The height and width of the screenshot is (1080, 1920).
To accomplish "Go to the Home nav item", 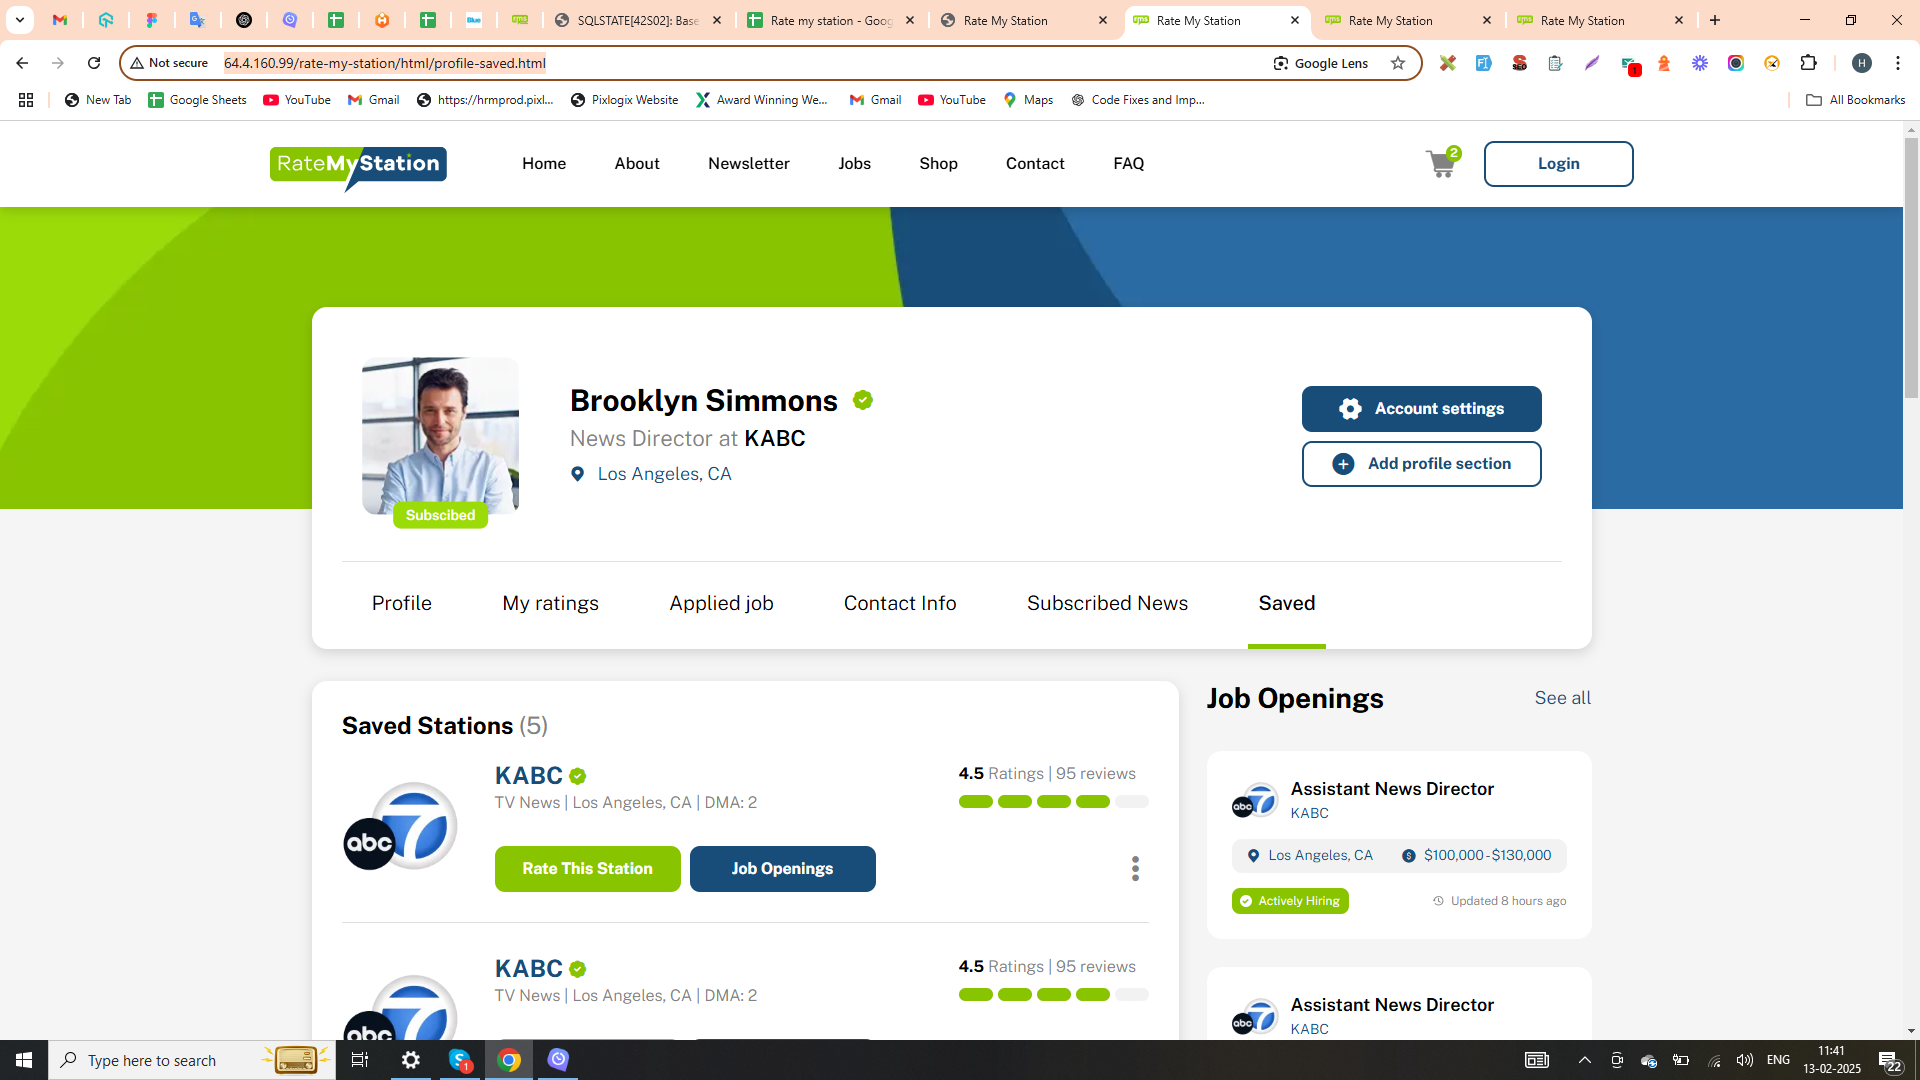I will (x=544, y=164).
